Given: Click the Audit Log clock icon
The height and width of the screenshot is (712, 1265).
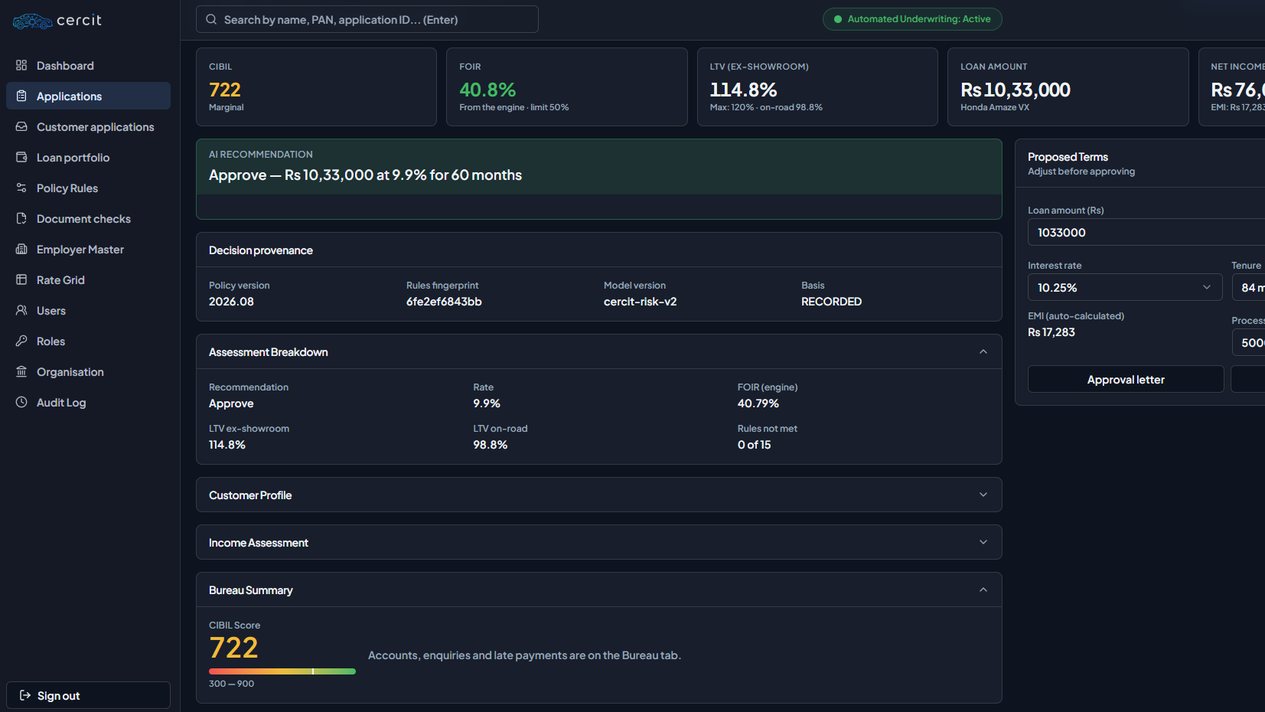Looking at the screenshot, I should click(21, 402).
